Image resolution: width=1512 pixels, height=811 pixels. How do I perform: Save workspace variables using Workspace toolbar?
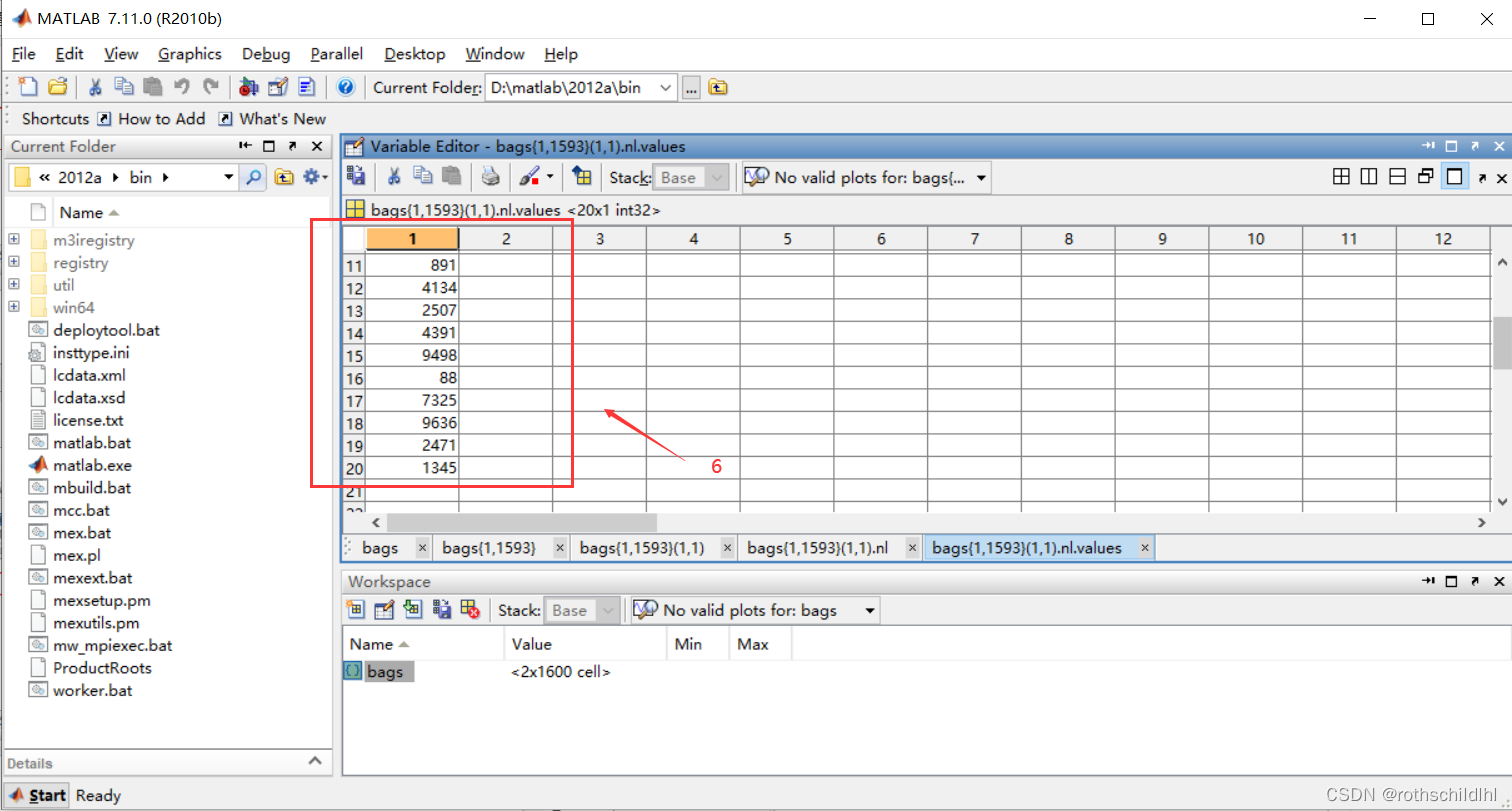(x=441, y=609)
